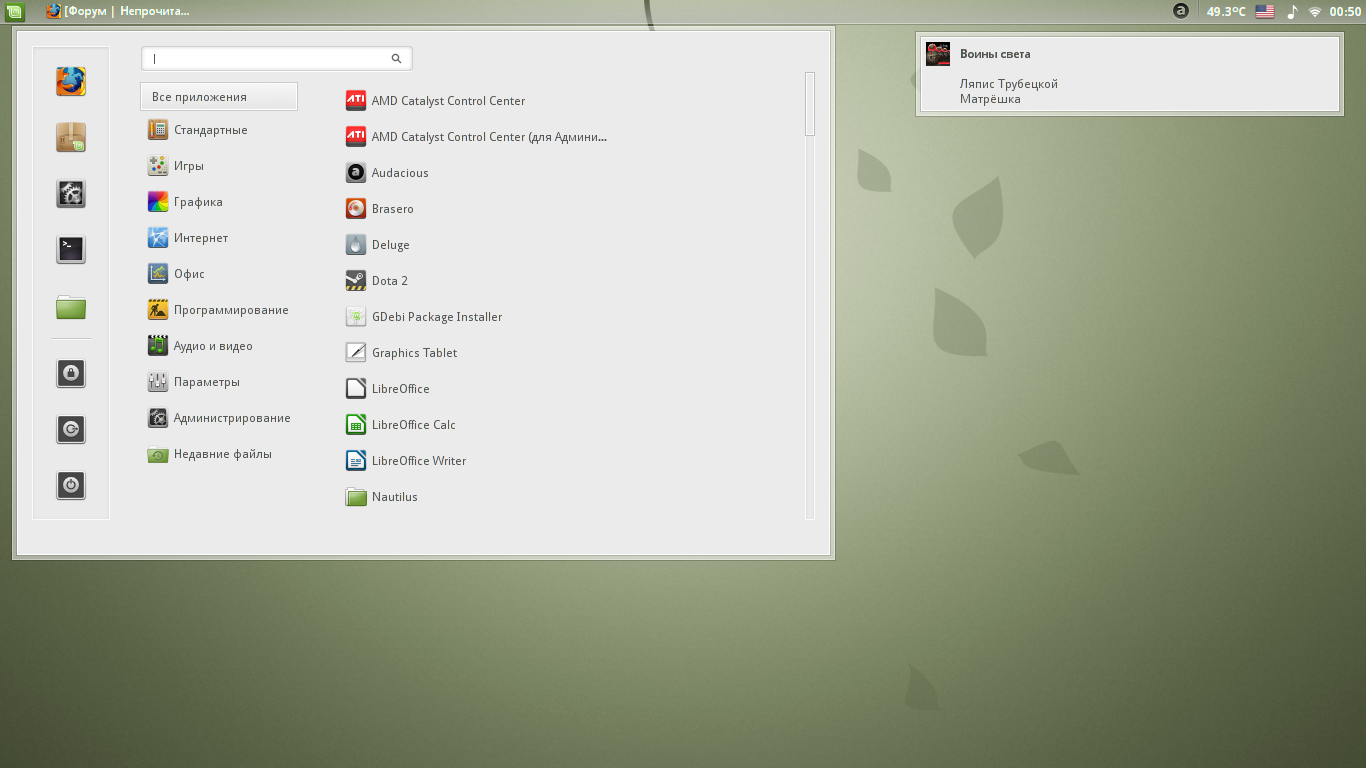Open the Software Manager favorites icon
Viewport: 1366px width, 768px height.
70,137
